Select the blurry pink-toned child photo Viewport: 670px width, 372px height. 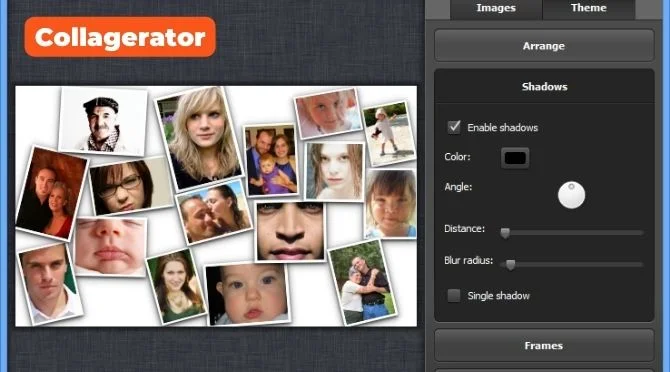(328, 113)
